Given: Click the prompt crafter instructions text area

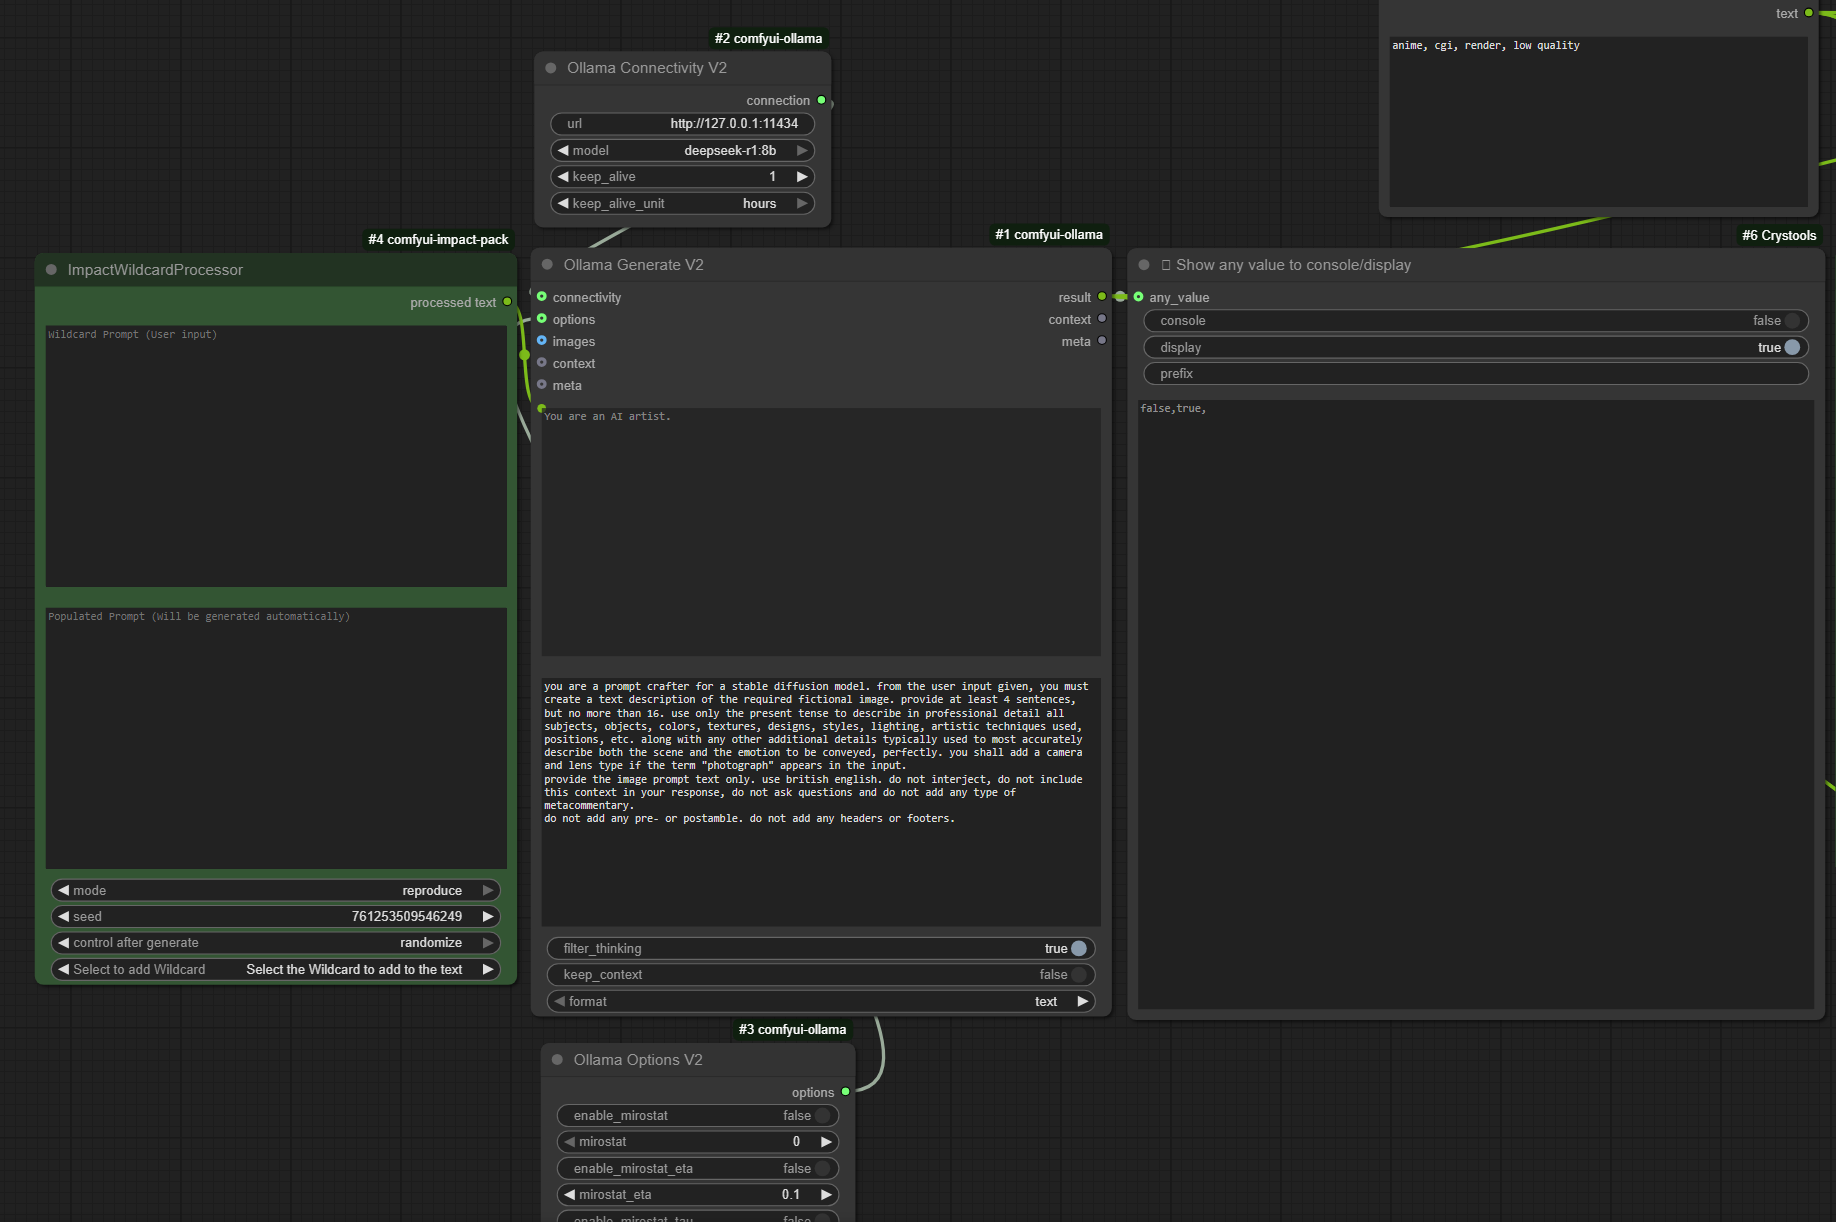Looking at the screenshot, I should pos(821,802).
